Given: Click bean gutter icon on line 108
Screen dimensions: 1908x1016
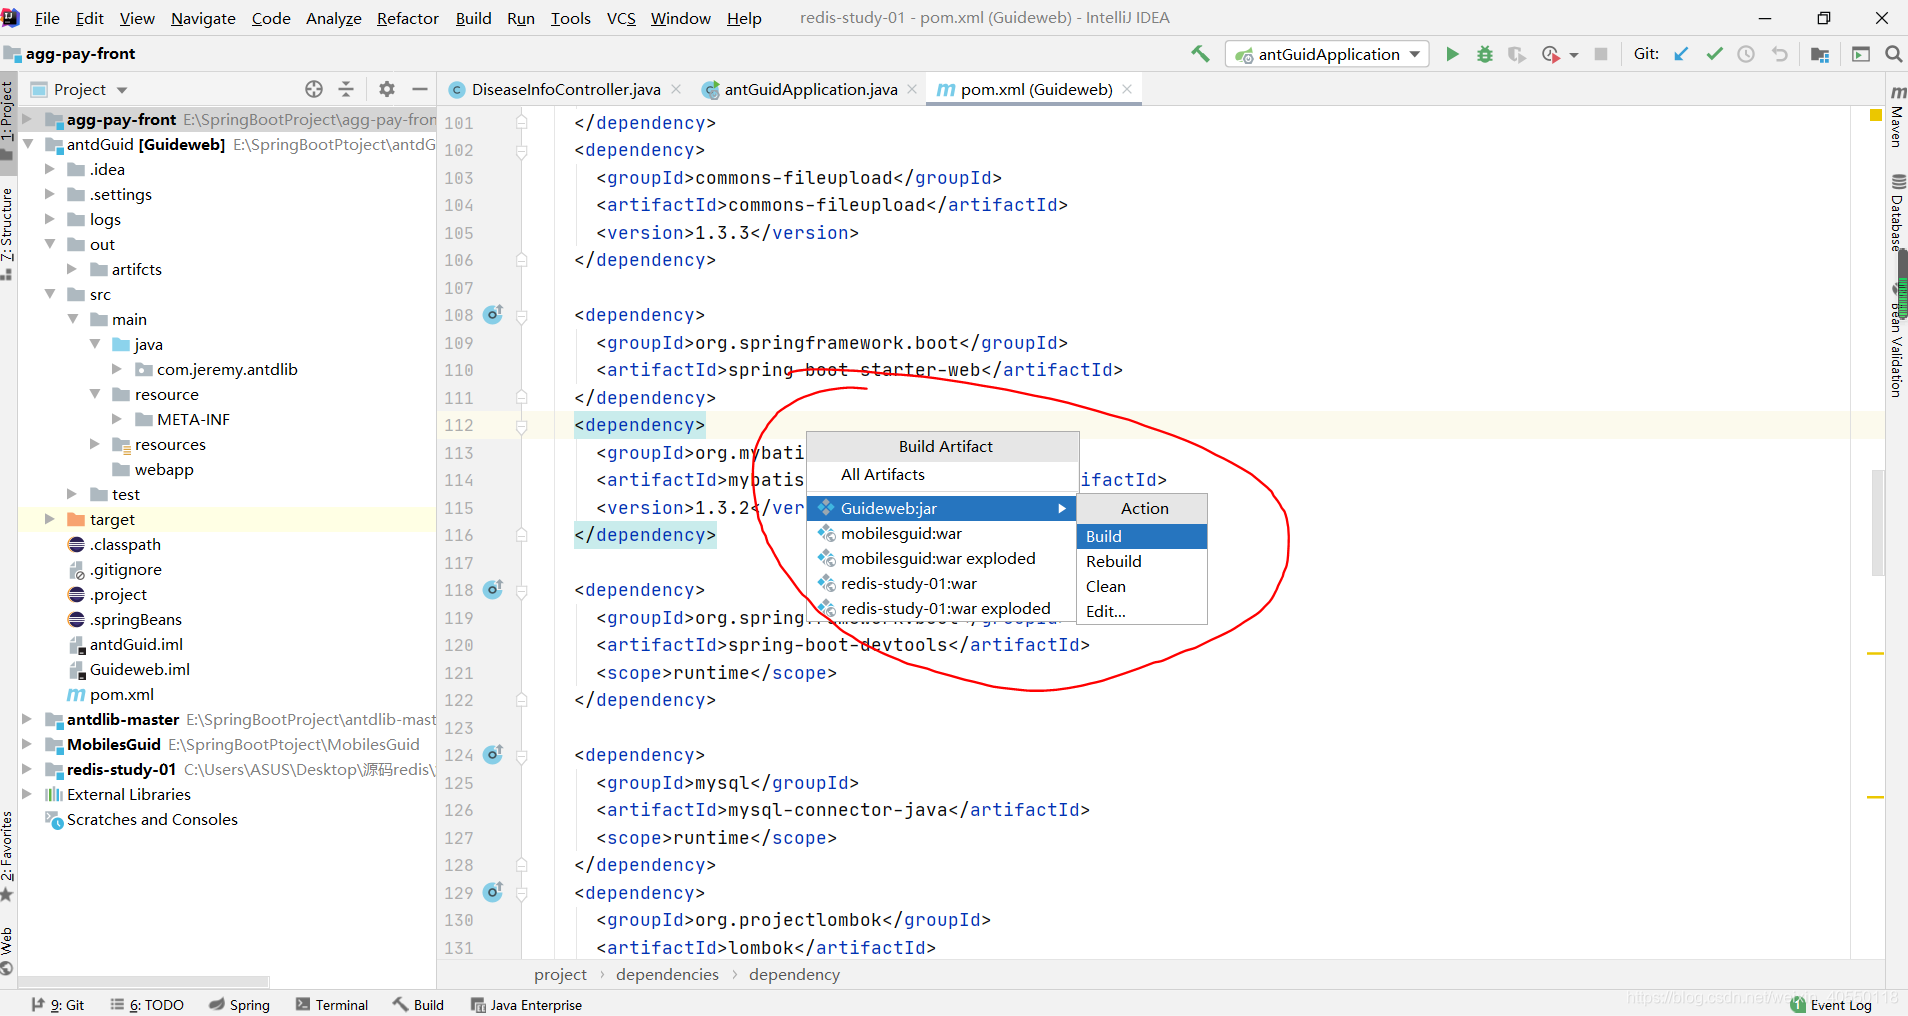Looking at the screenshot, I should (x=493, y=315).
